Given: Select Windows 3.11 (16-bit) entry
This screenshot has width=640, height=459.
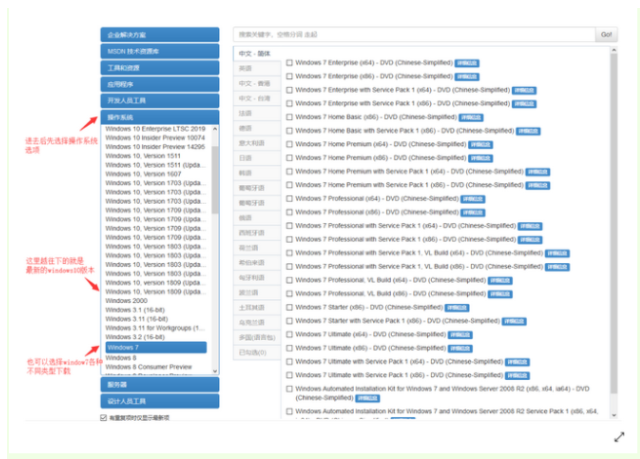Looking at the screenshot, I should click(x=137, y=319).
